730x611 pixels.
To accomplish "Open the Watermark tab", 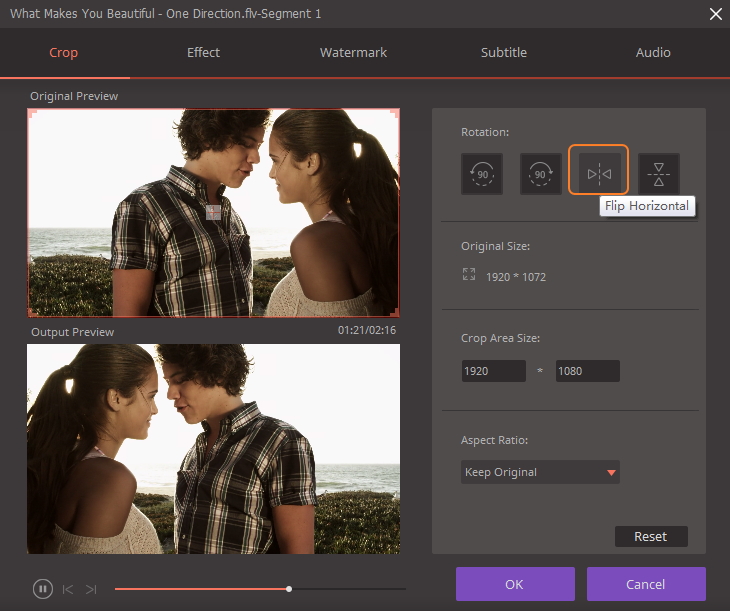I will pyautogui.click(x=353, y=53).
